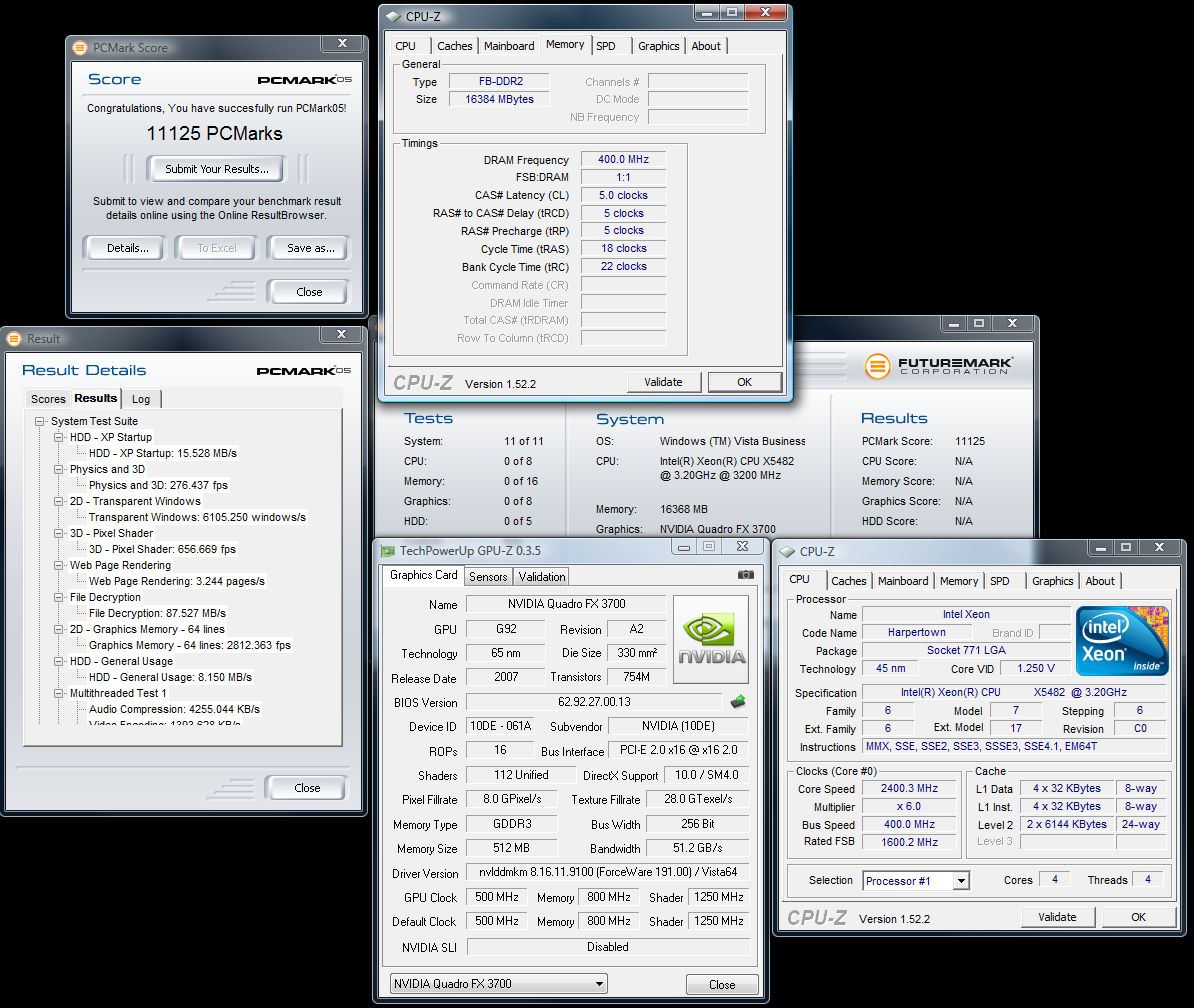
Task: Collapse the HDD - XP Startup node
Action: [58, 437]
